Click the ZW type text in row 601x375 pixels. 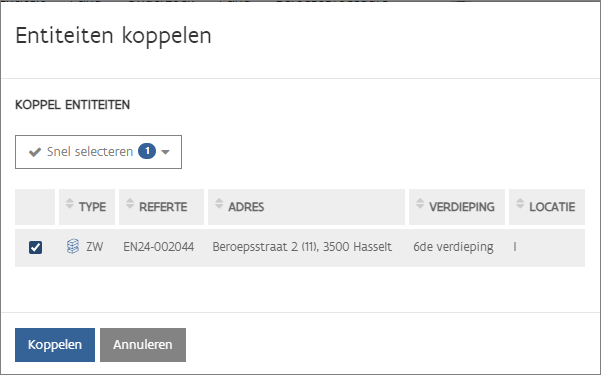(94, 247)
